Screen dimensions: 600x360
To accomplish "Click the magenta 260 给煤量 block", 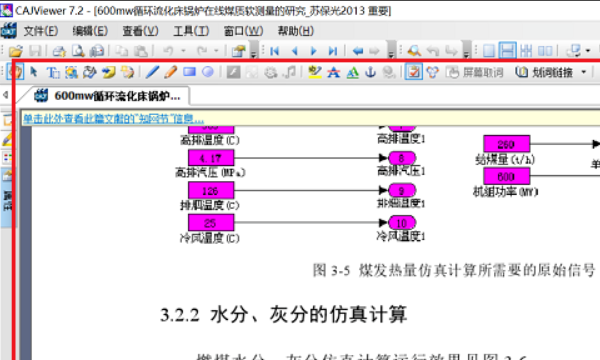I will (506, 144).
